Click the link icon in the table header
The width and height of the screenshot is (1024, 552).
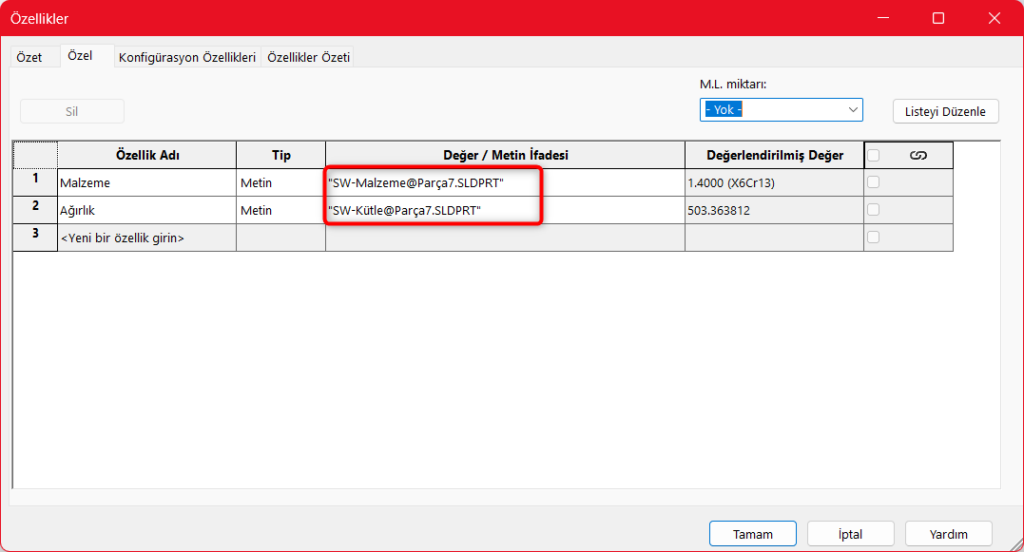[x=918, y=155]
